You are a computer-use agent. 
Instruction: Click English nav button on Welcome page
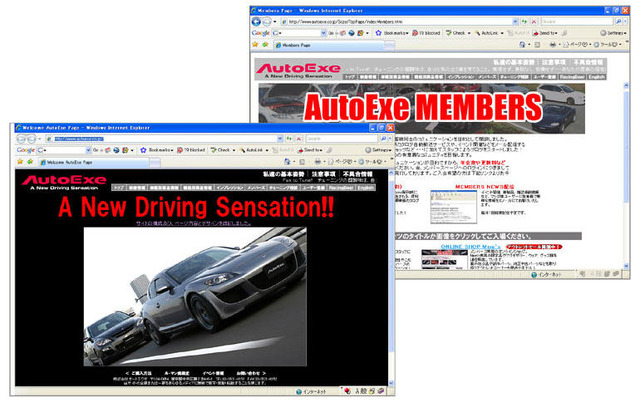pos(366,188)
